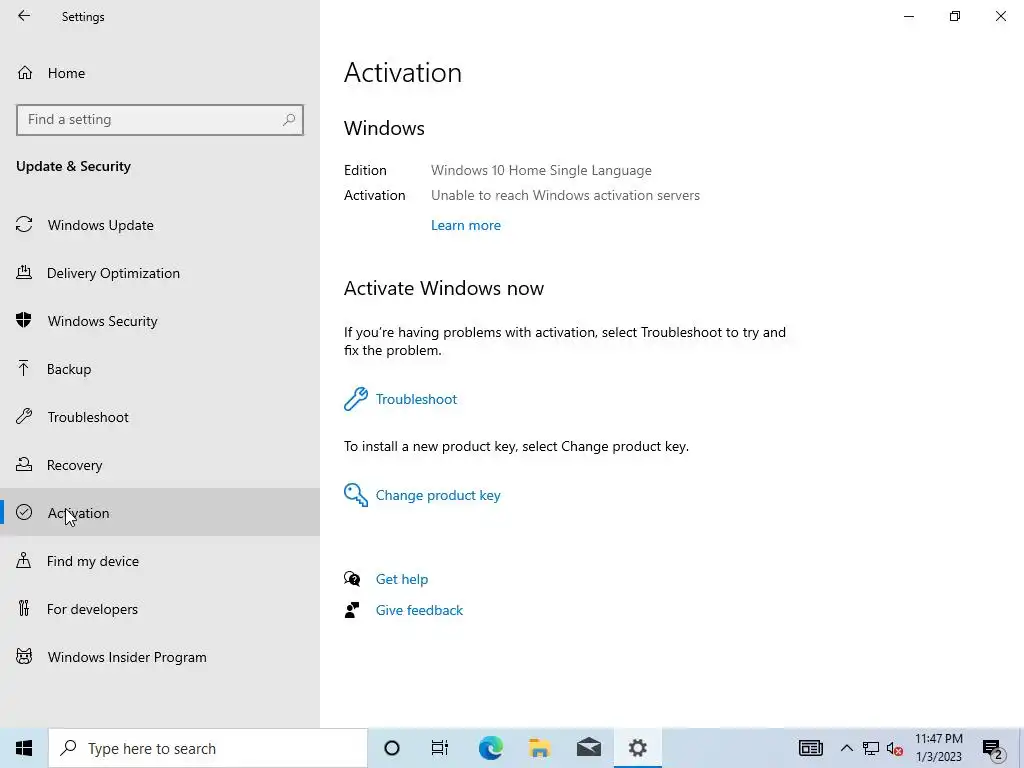
Task: Focus the Find a setting search box
Action: (160, 120)
